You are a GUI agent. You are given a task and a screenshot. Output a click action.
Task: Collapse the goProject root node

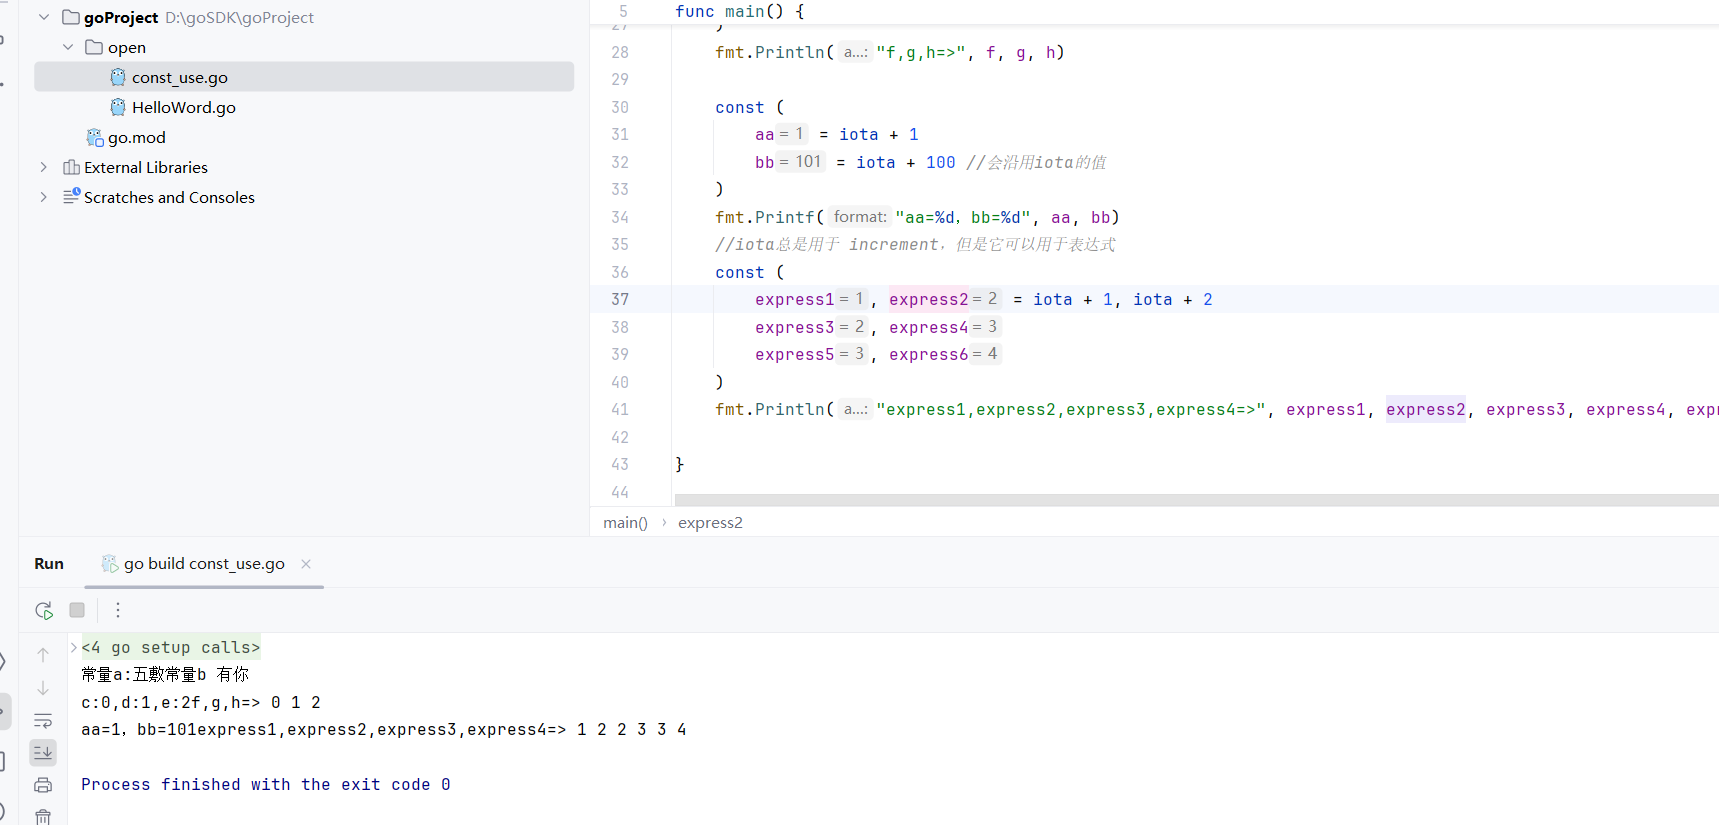pos(44,17)
